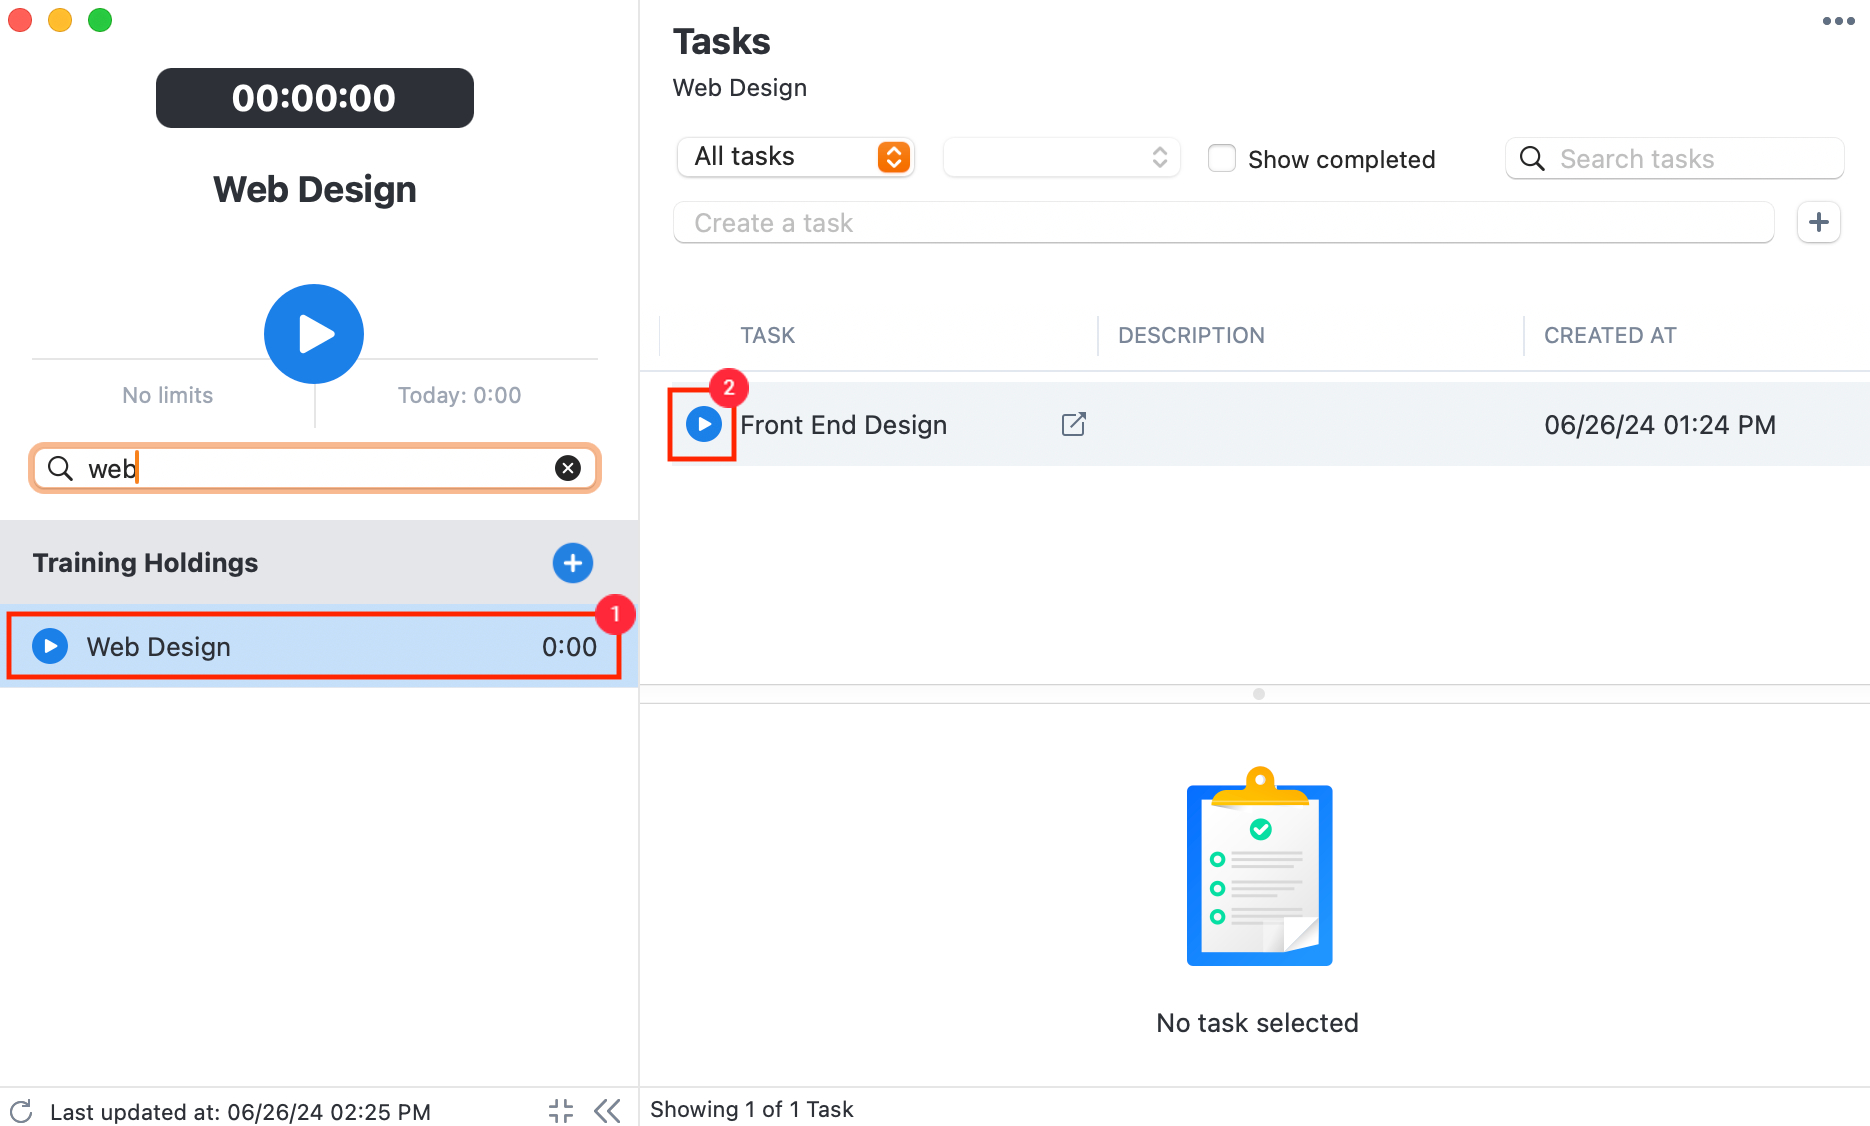
Task: Clear the project search text
Action: click(568, 467)
